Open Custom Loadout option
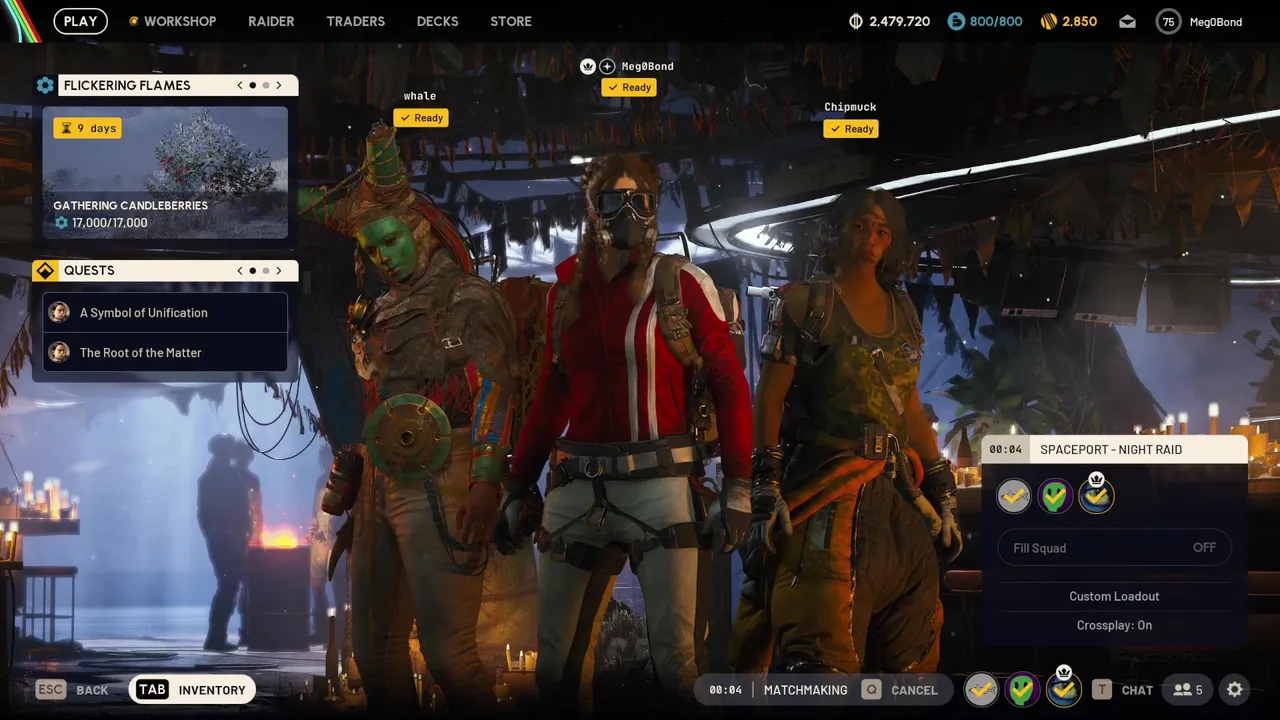Image resolution: width=1280 pixels, height=720 pixels. tap(1114, 596)
